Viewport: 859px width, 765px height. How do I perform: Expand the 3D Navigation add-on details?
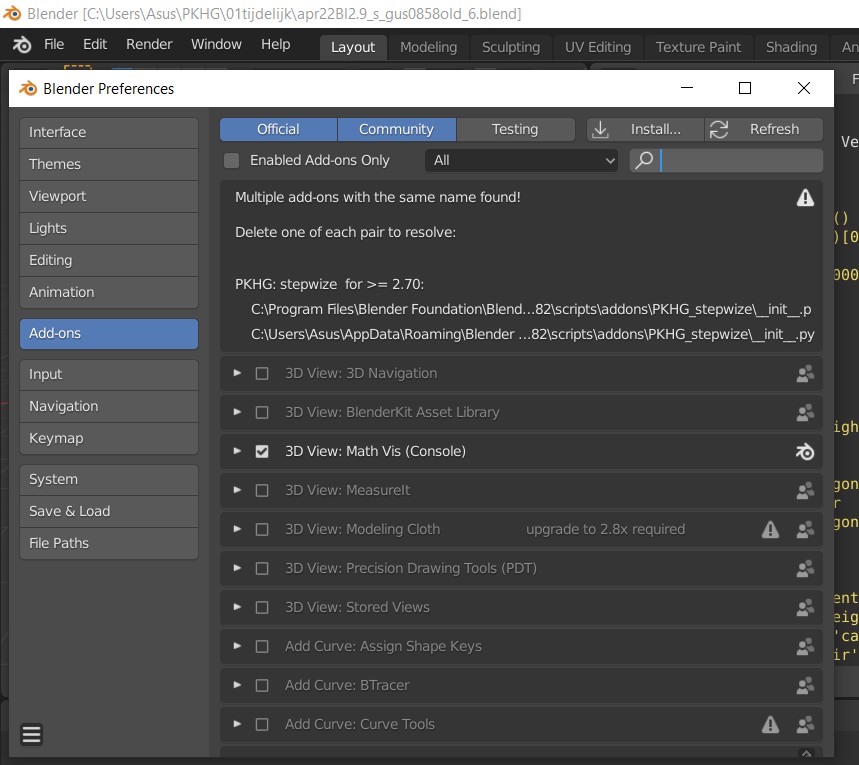click(x=237, y=373)
